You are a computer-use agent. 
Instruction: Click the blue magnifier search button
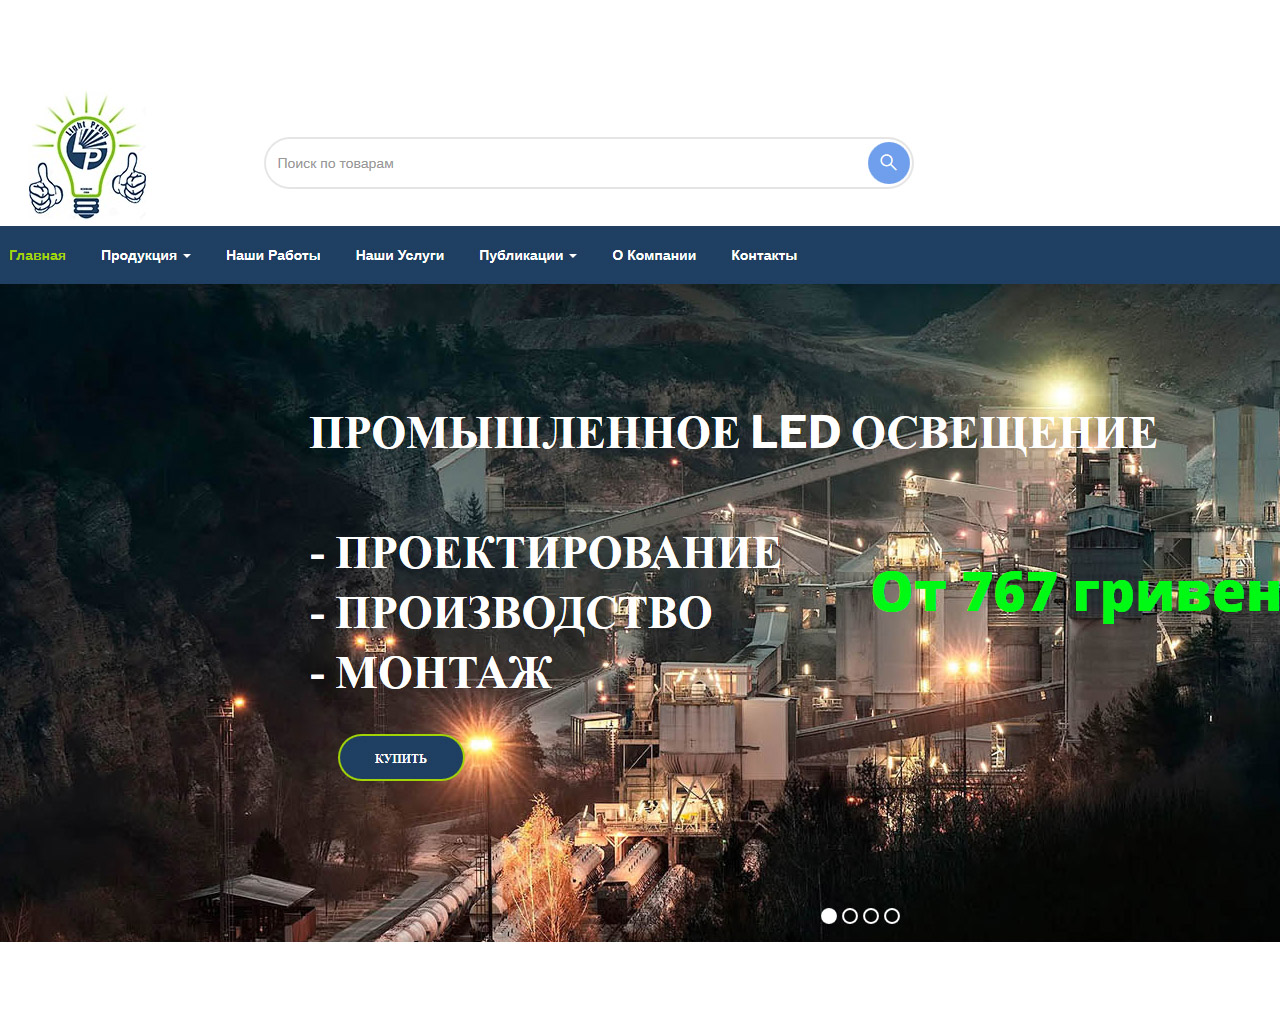click(888, 163)
